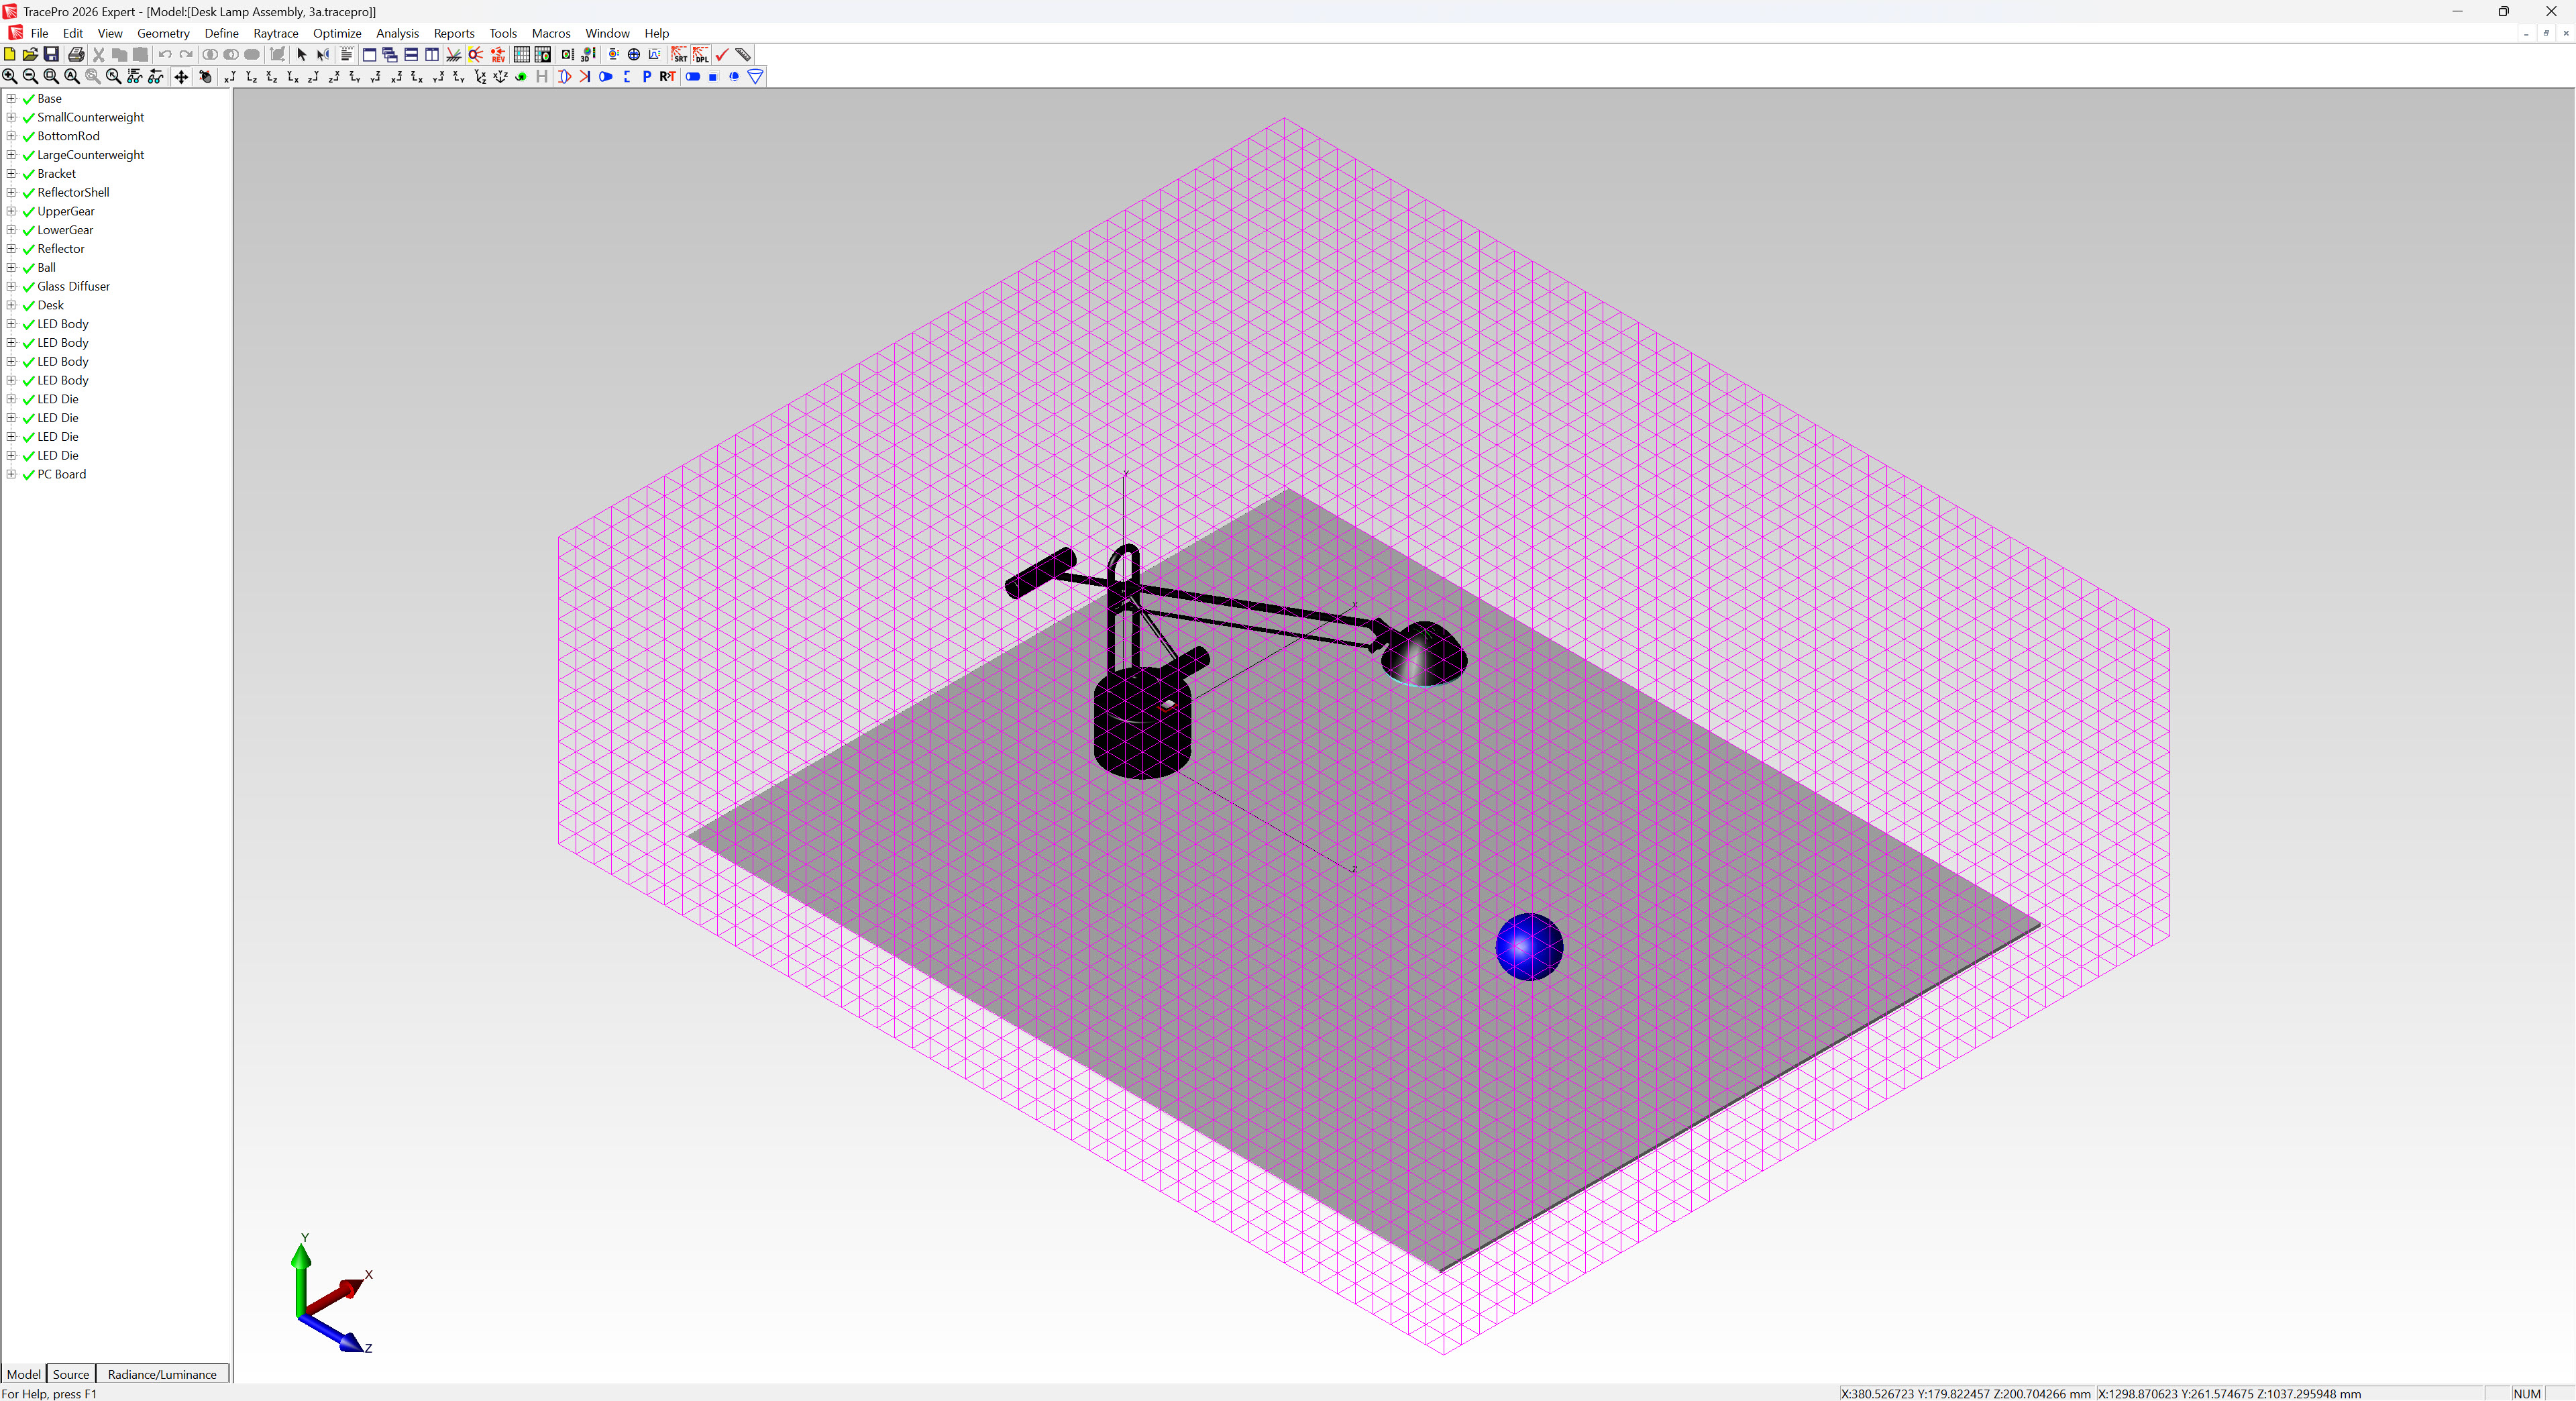Open the Raytrace menu

pyautogui.click(x=276, y=33)
